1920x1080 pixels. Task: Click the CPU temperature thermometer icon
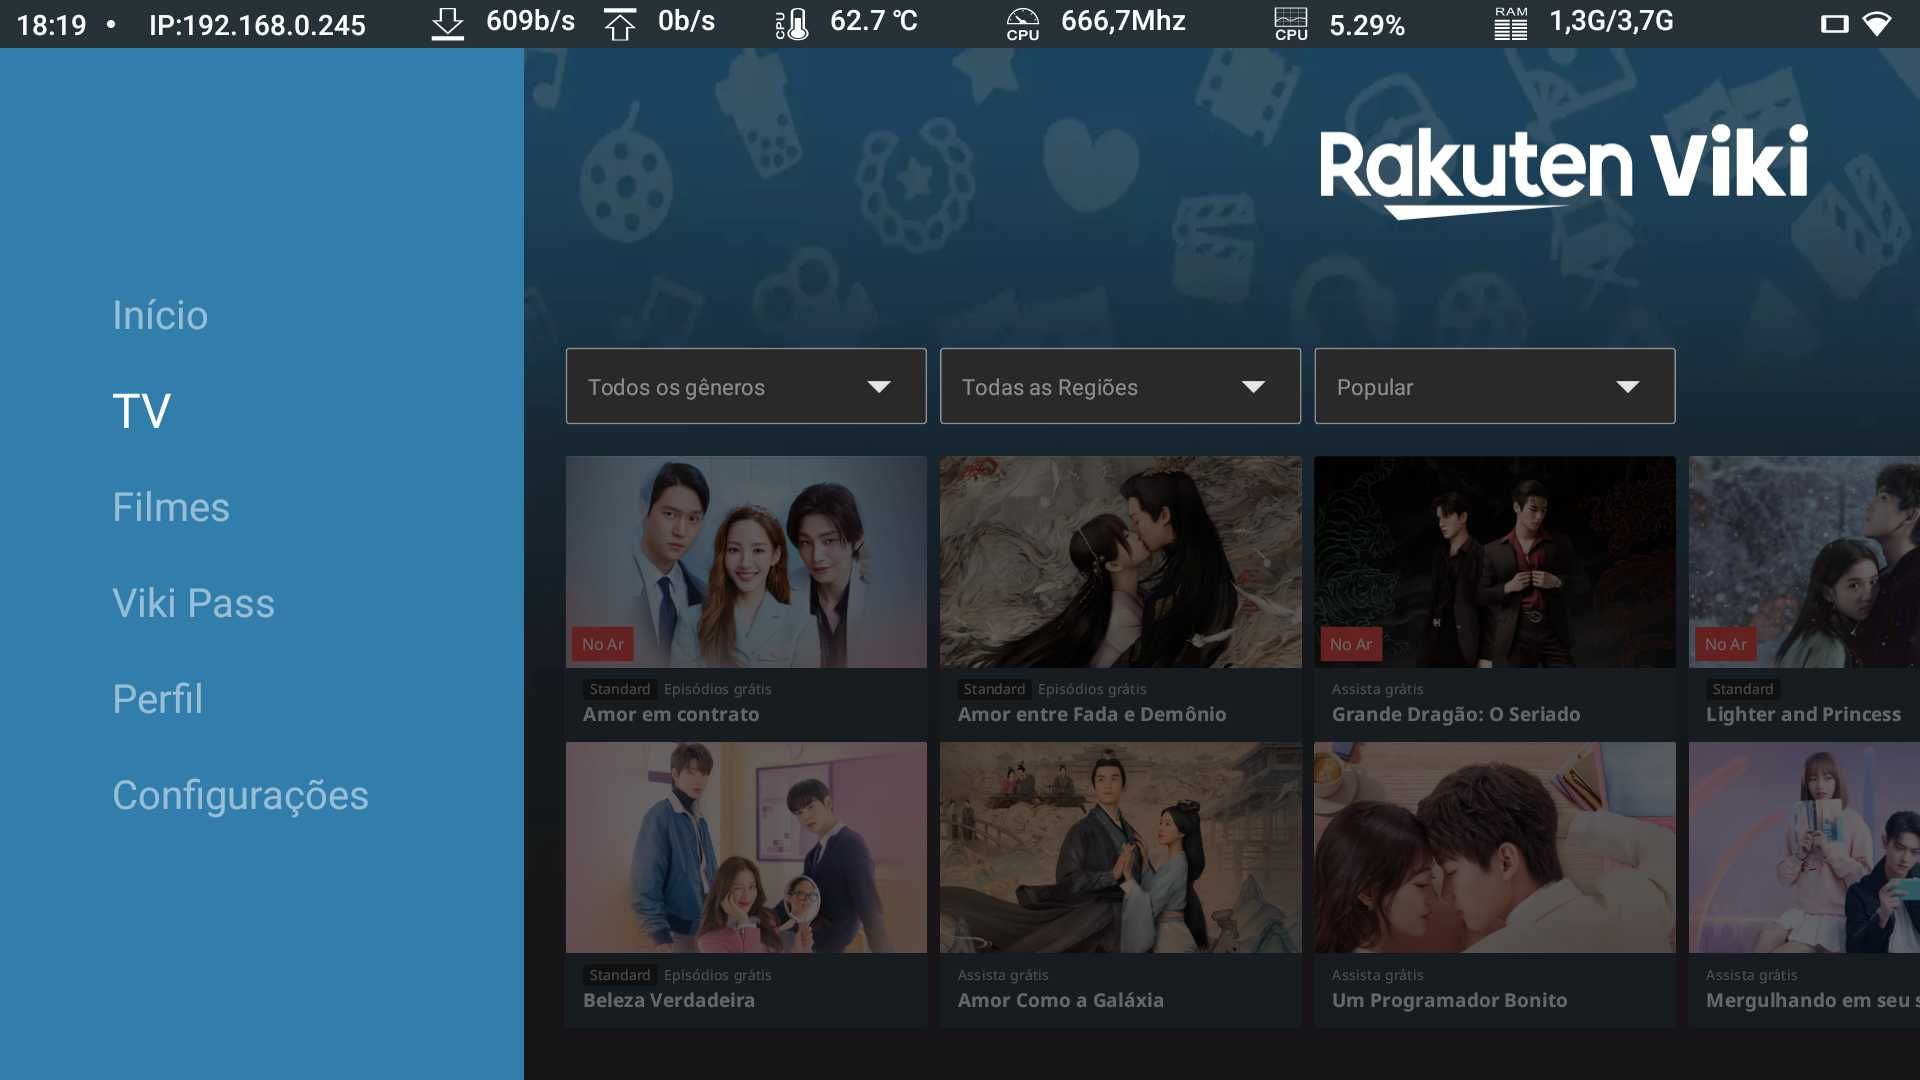[x=792, y=23]
